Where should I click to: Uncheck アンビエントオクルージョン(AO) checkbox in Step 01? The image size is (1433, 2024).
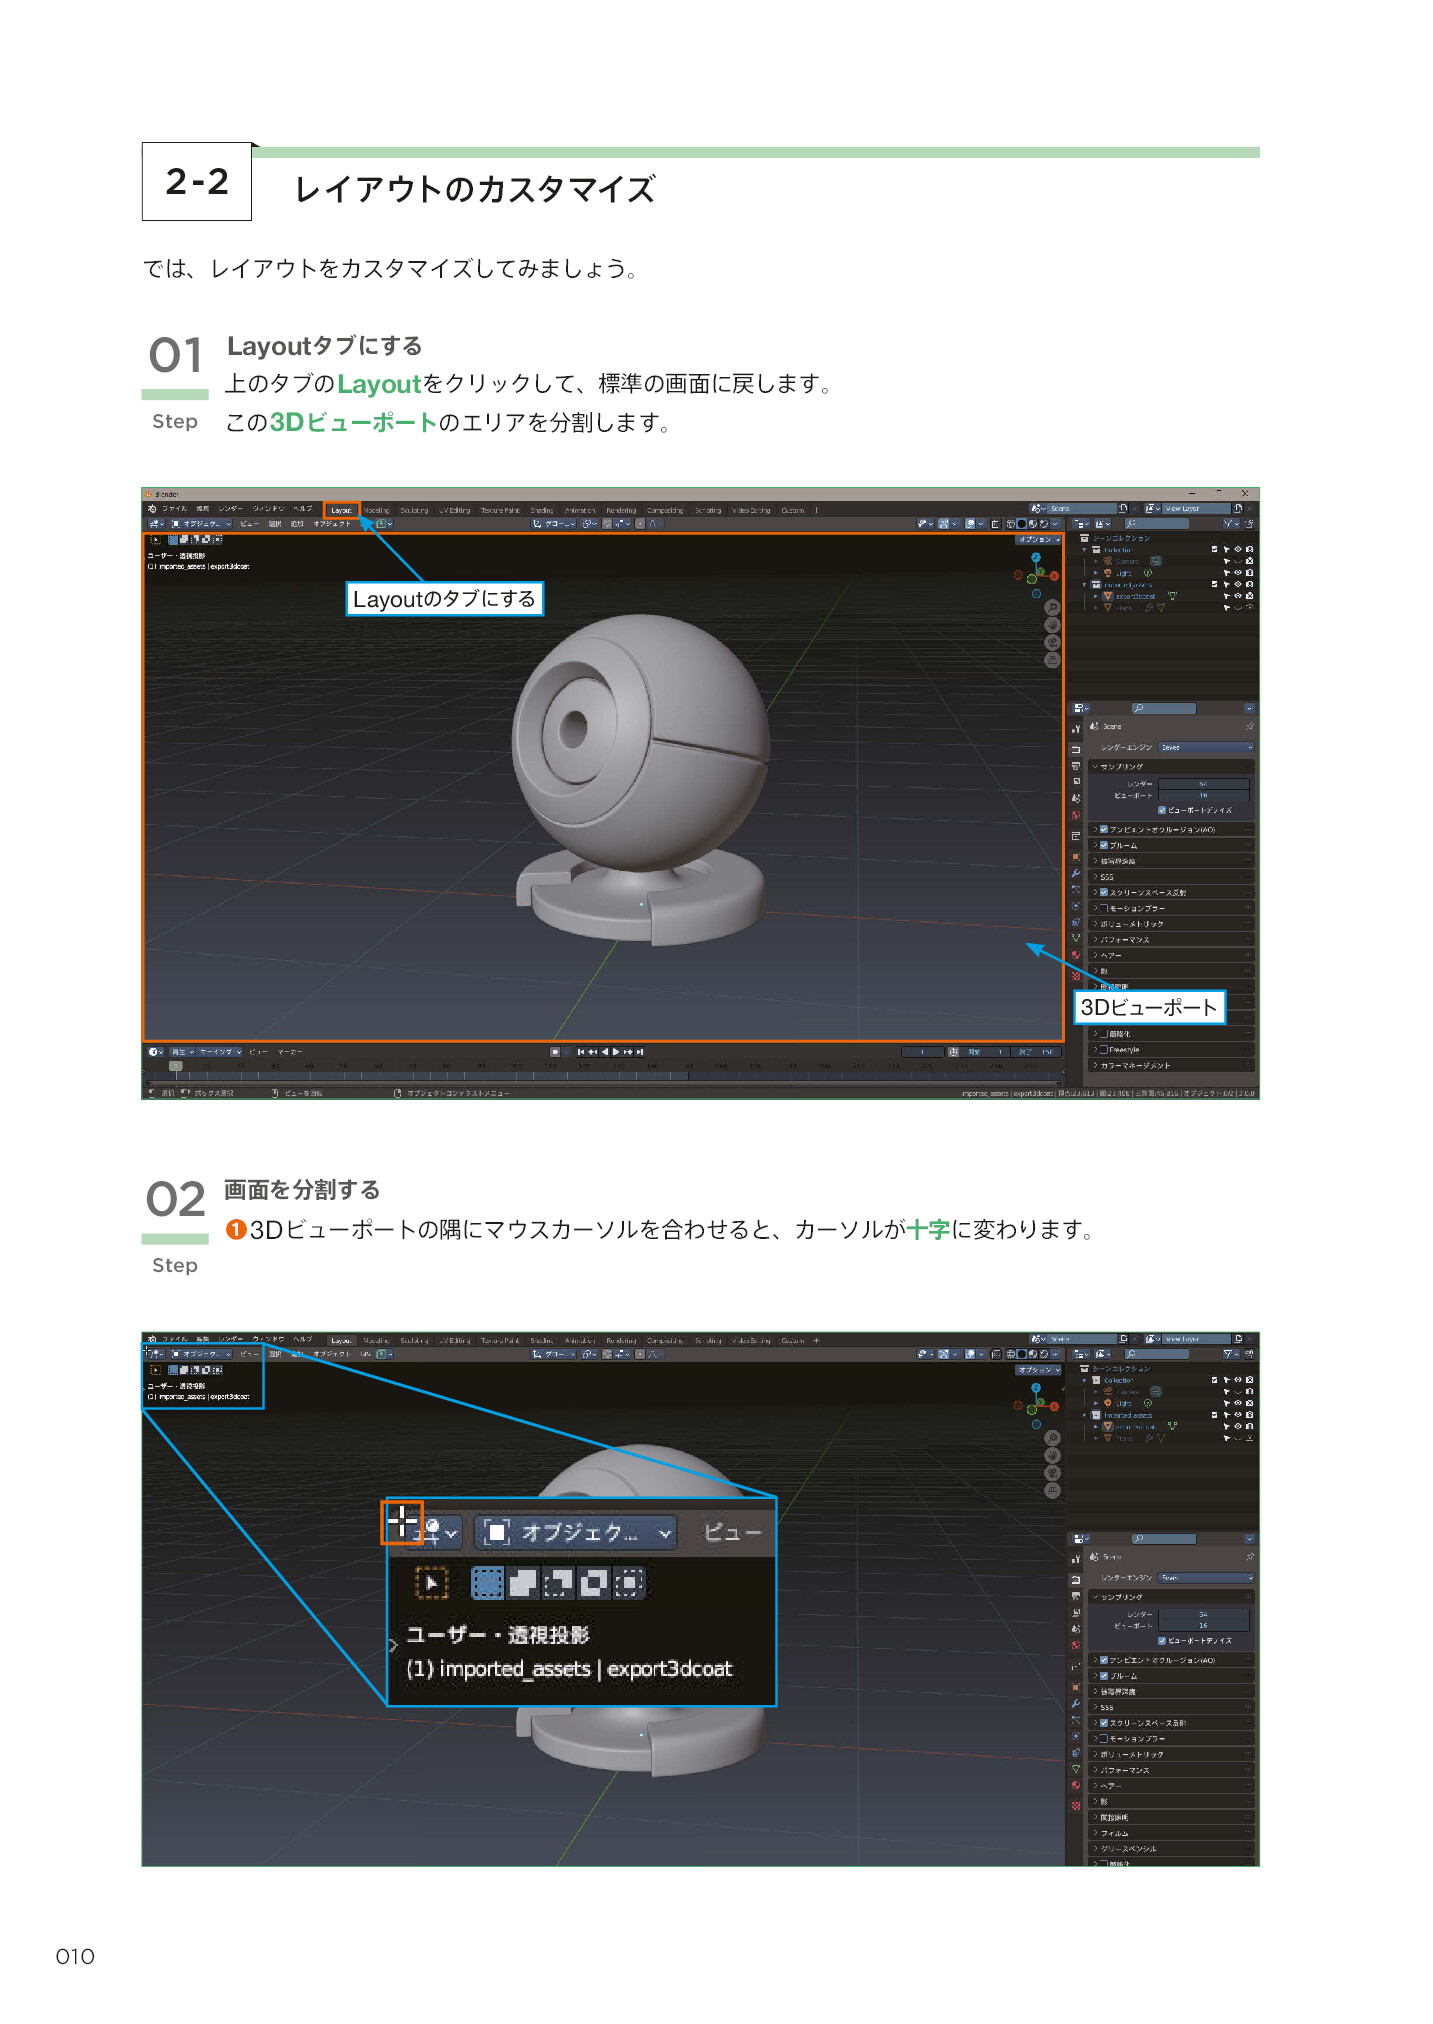pyautogui.click(x=1104, y=829)
